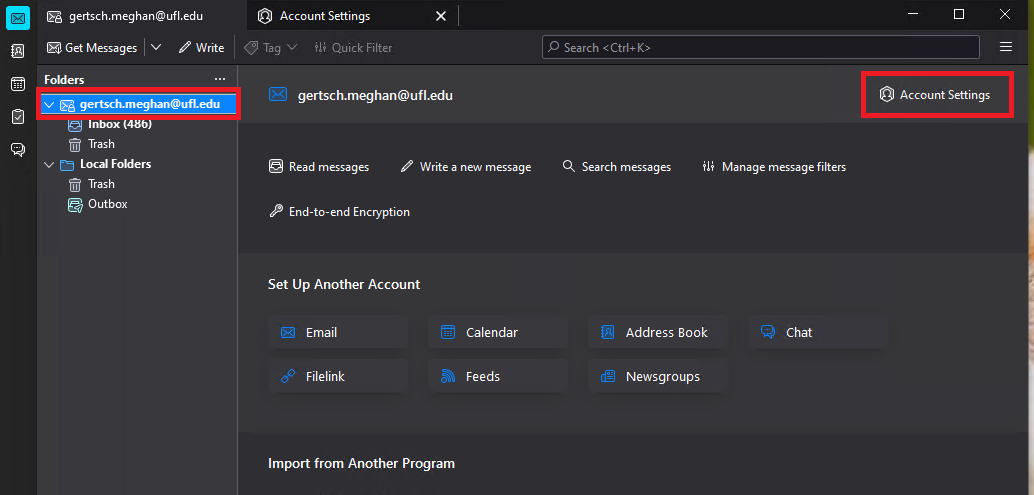1034x495 pixels.
Task: Click the Newsgroups icon
Action: click(607, 376)
